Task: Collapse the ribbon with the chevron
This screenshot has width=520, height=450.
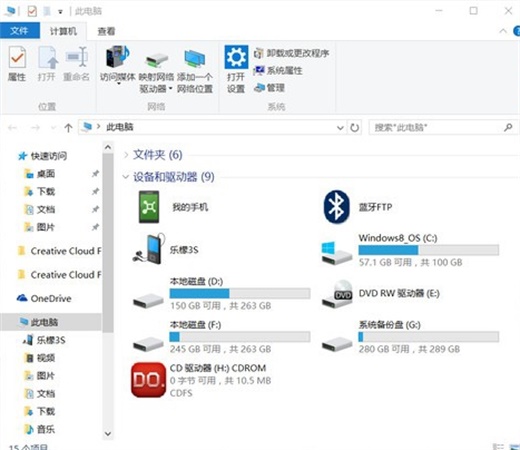Action: tap(503, 31)
